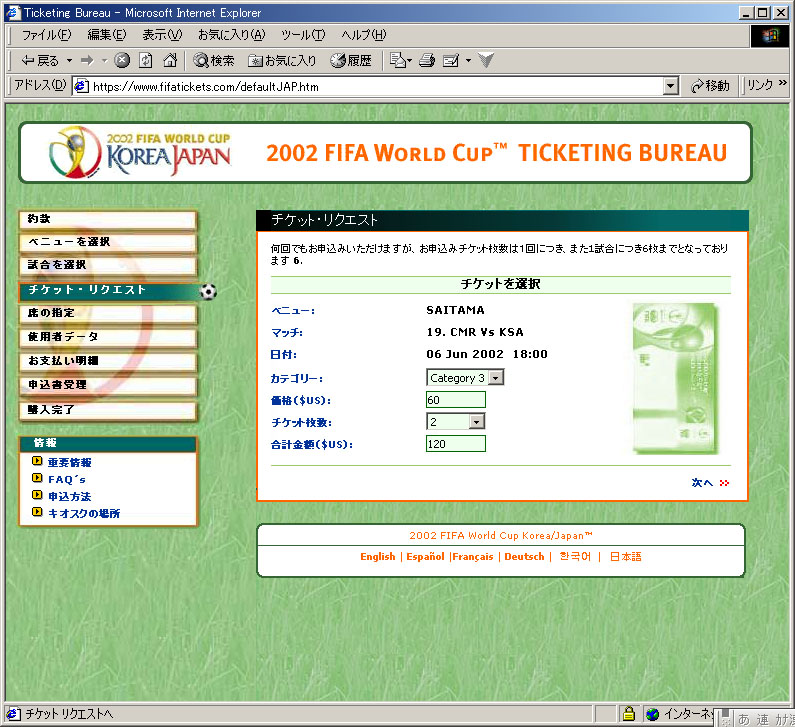
Task: Click the address bar URL field
Action: click(x=375, y=87)
